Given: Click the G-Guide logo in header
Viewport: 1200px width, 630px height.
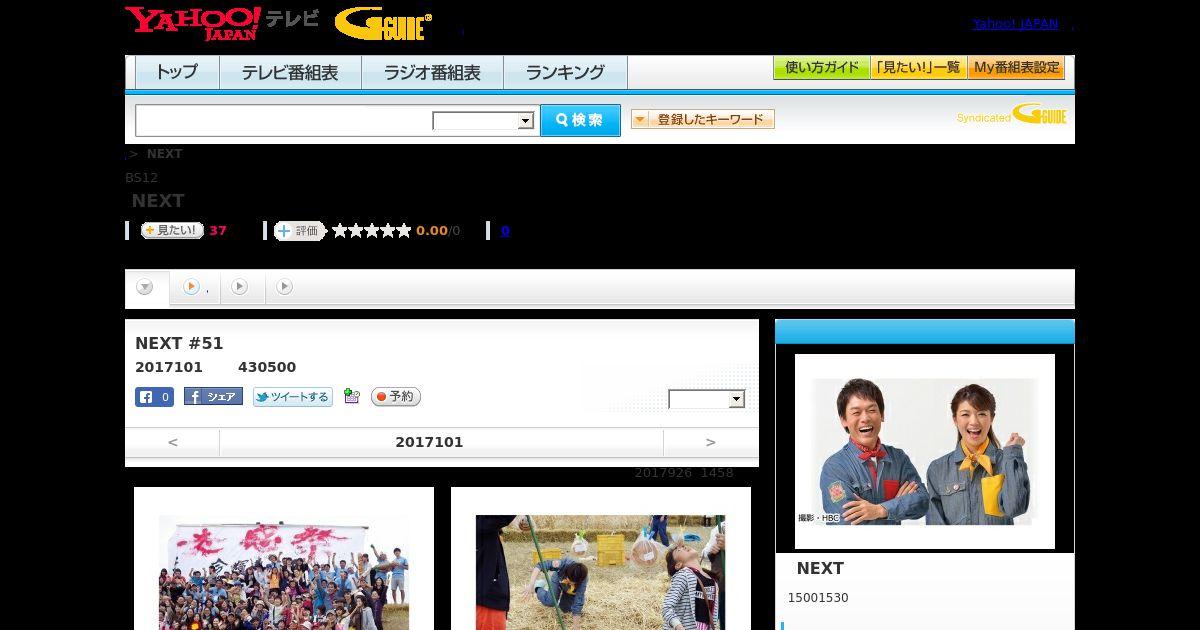Looking at the screenshot, I should [x=383, y=24].
